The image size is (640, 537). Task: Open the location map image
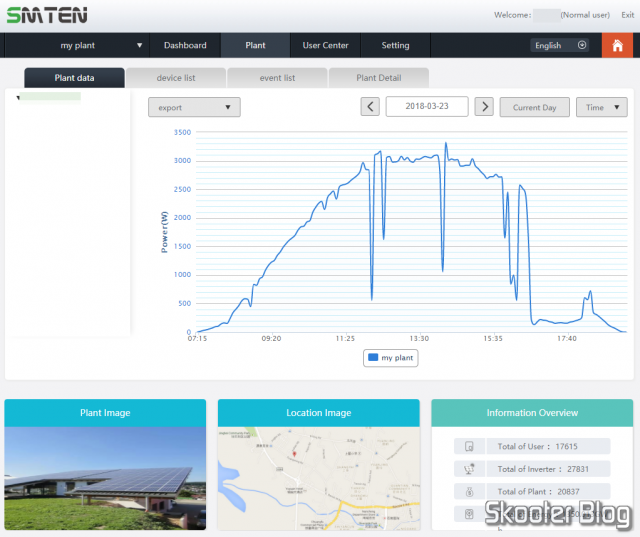319,478
